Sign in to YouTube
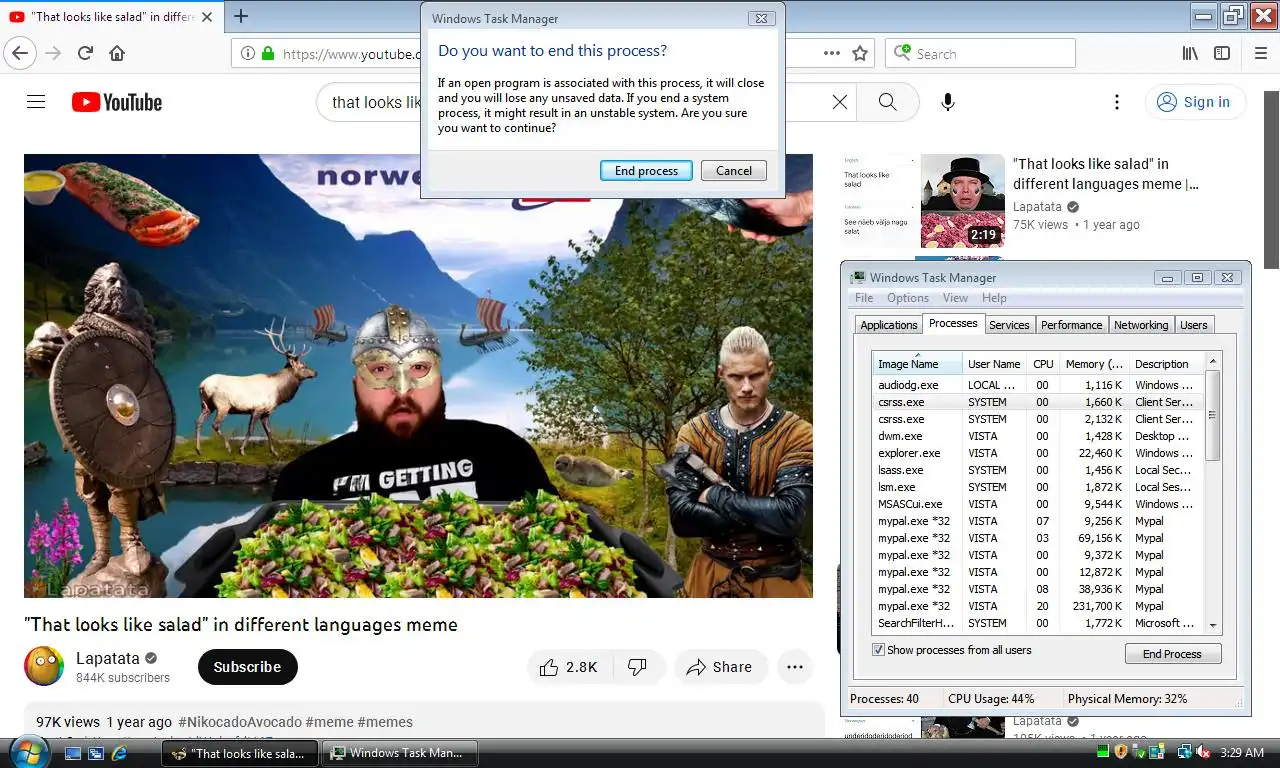The image size is (1280, 768). pyautogui.click(x=1194, y=102)
